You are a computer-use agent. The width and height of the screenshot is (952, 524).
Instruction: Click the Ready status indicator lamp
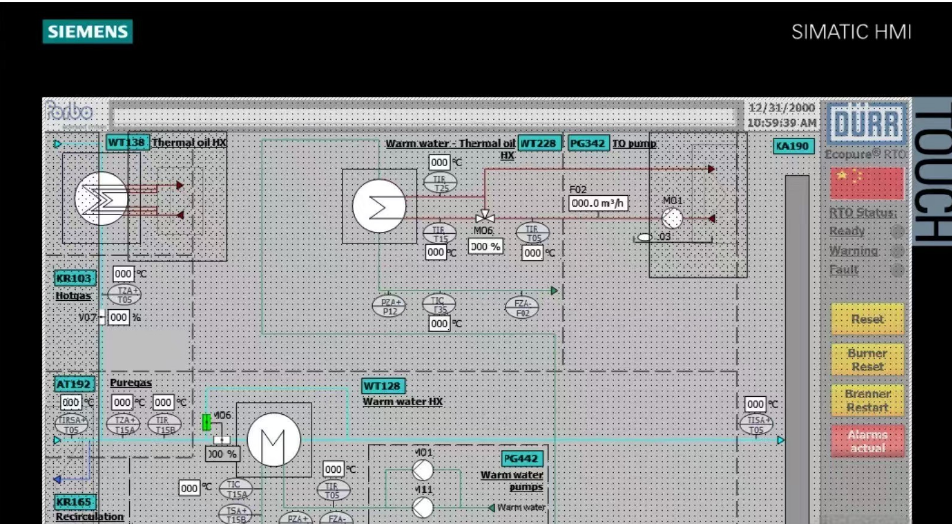[x=897, y=231]
